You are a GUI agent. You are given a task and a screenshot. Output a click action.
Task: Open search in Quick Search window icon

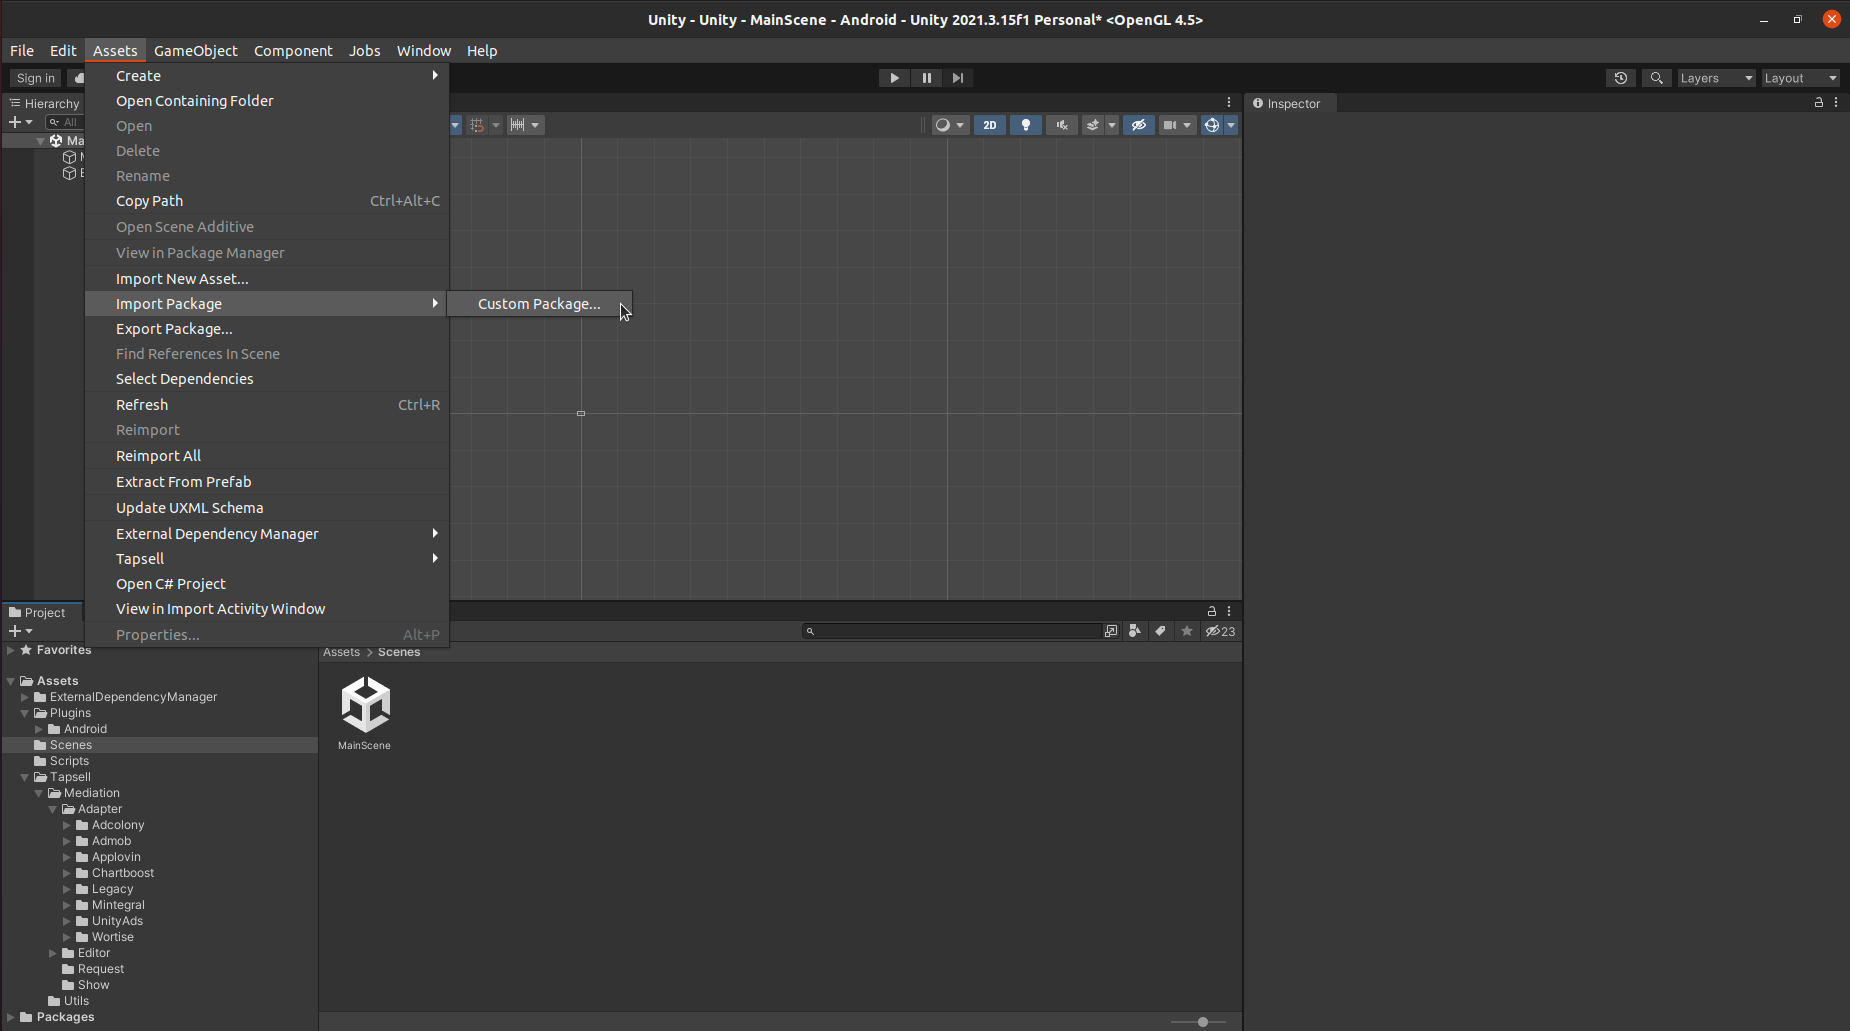pyautogui.click(x=1111, y=631)
